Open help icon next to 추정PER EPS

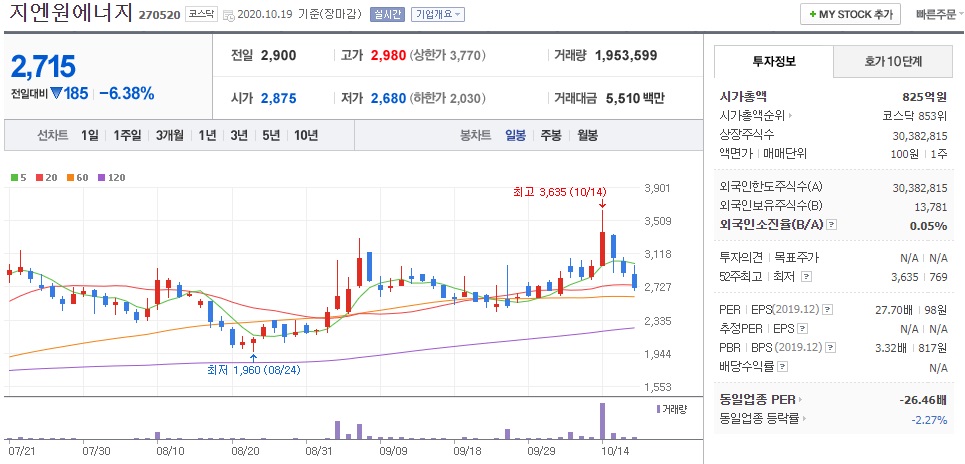803,329
